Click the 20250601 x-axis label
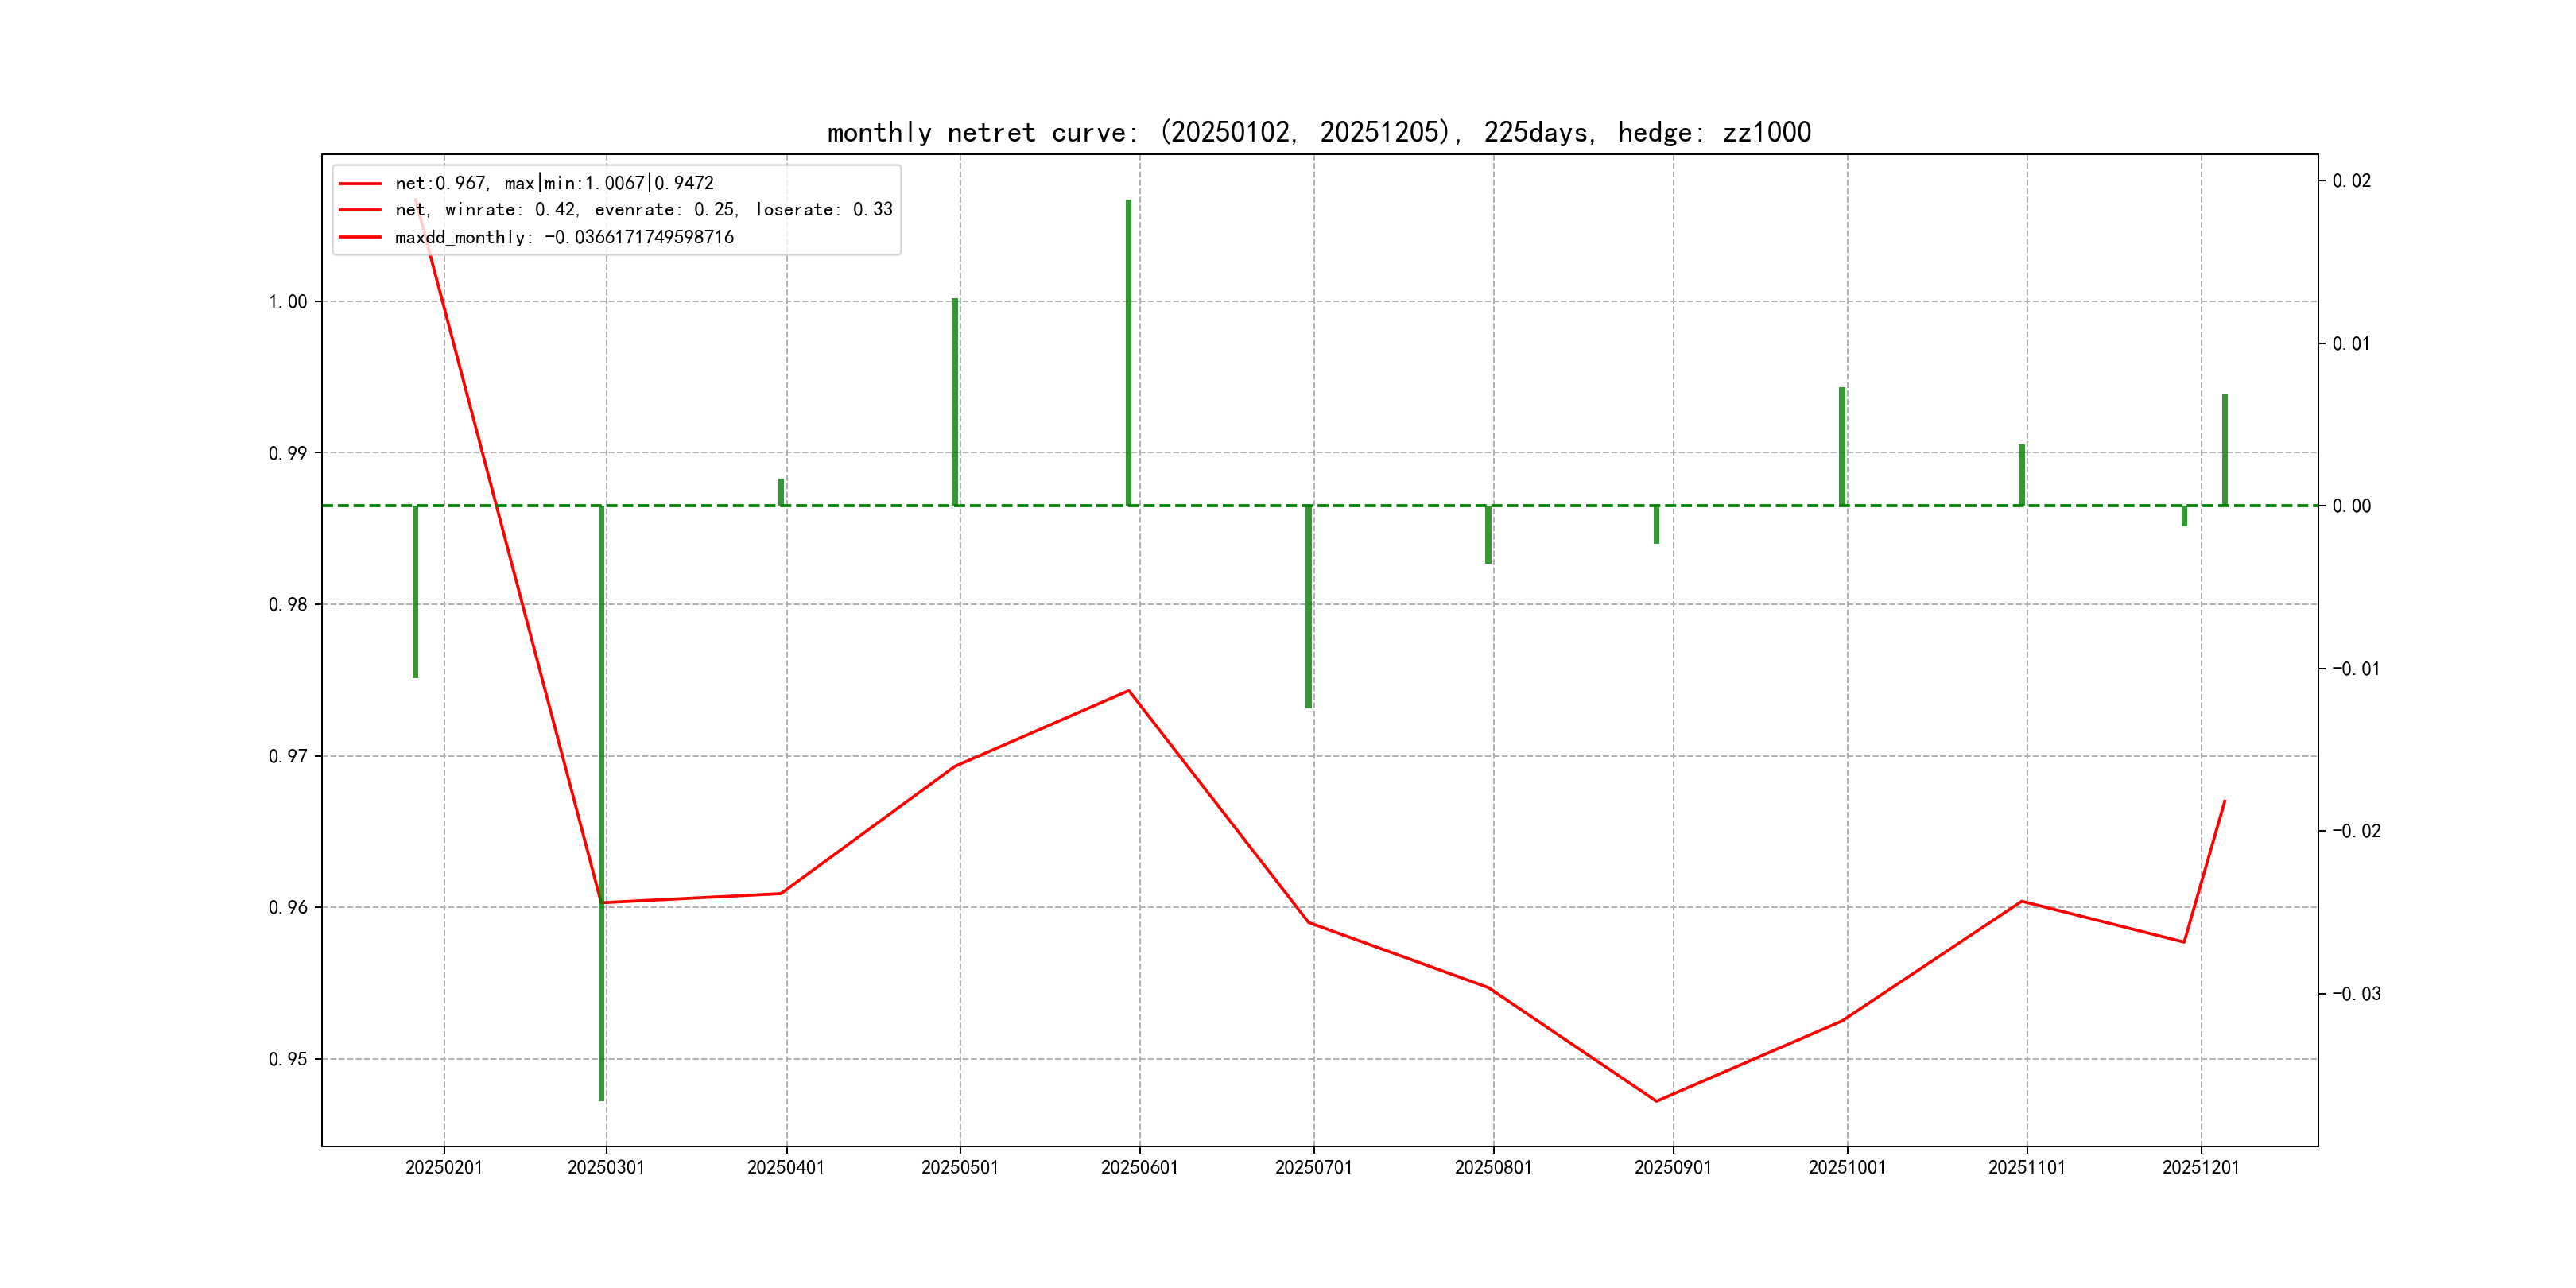This screenshot has width=2576, height=1288. click(1139, 1167)
